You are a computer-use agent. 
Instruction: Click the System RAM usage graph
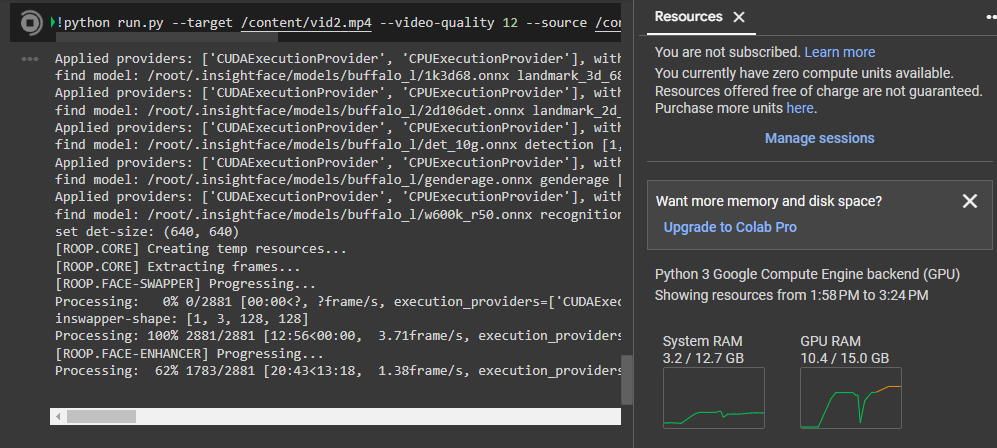point(713,398)
